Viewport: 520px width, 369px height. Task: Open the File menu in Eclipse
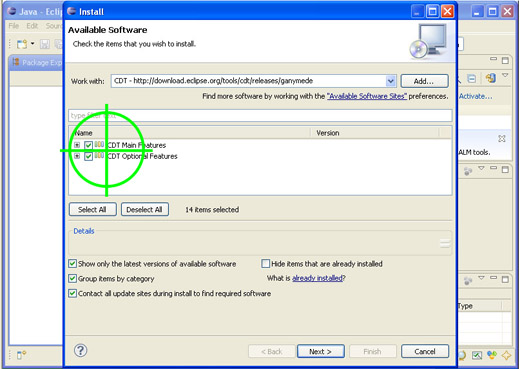[14, 26]
